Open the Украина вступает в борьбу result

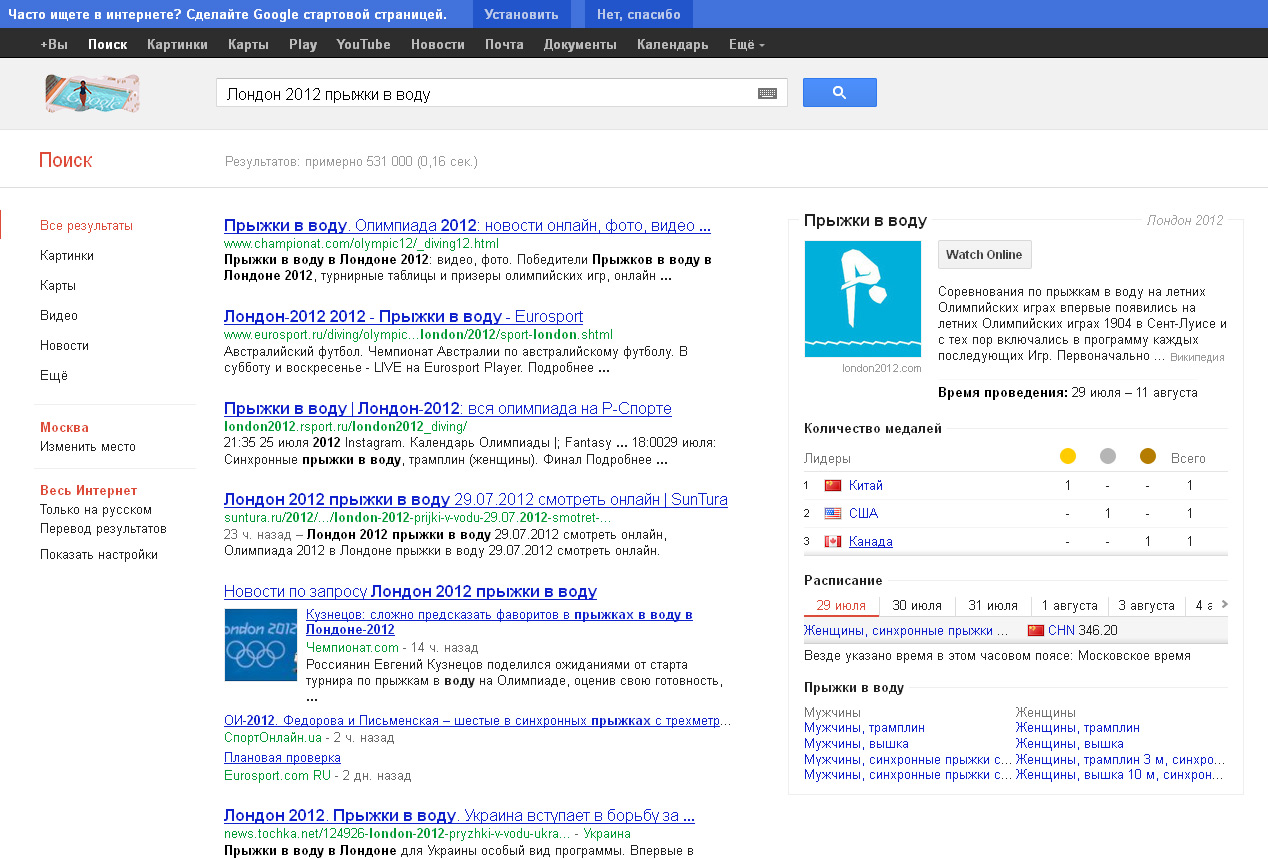[x=459, y=816]
